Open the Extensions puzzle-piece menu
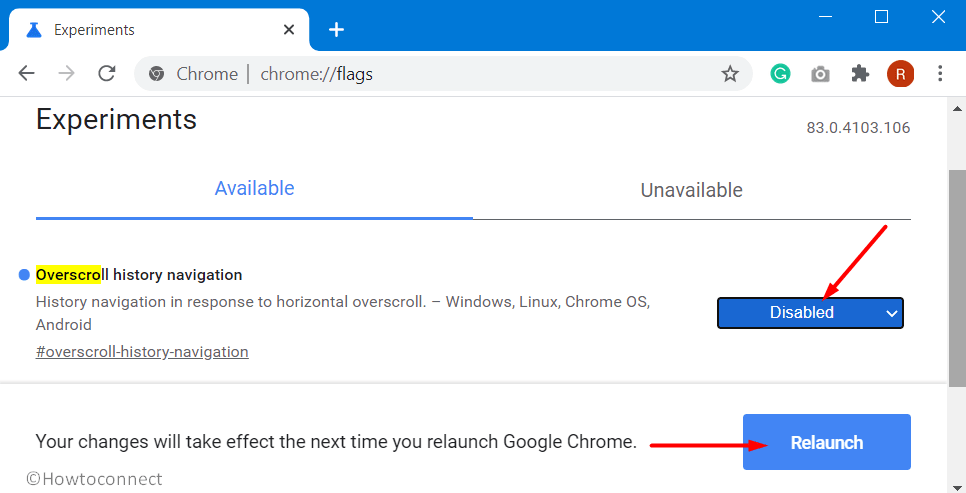This screenshot has width=966, height=493. tap(860, 74)
